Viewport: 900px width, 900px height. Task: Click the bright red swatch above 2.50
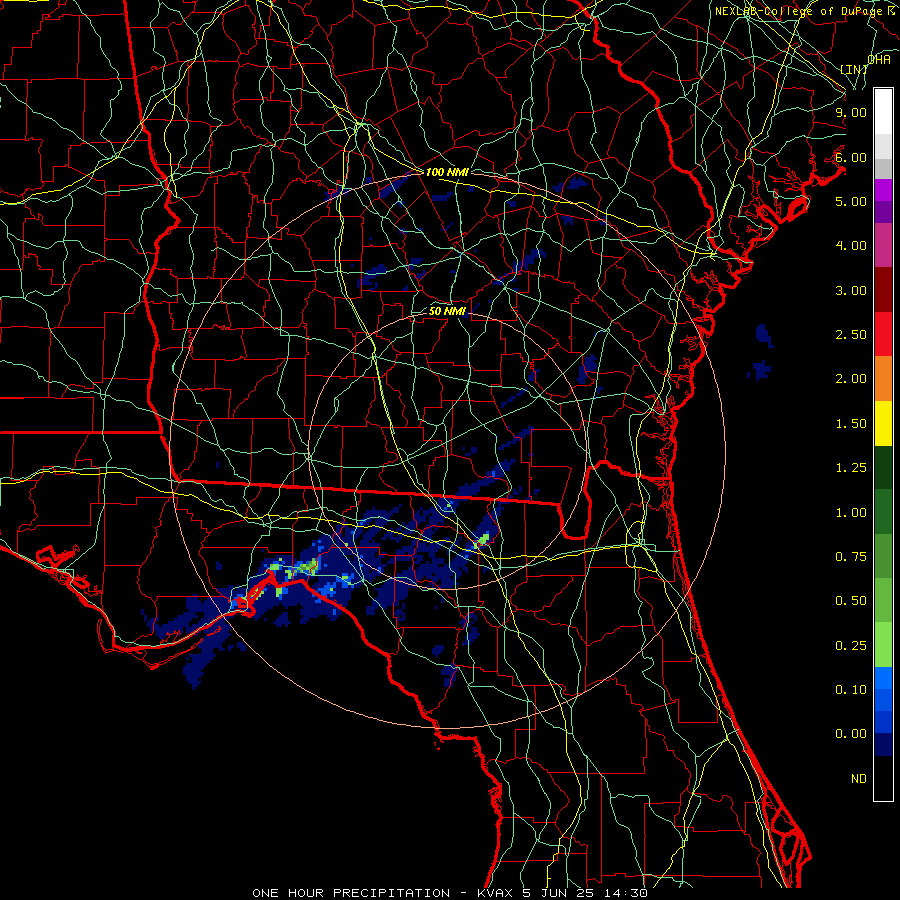(883, 334)
